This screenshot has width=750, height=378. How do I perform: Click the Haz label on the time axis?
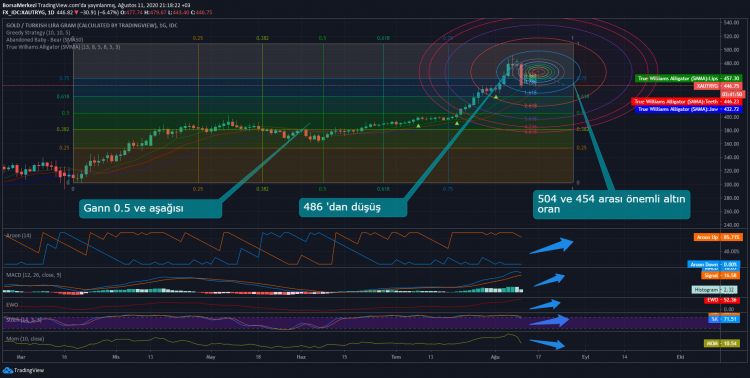[301, 357]
